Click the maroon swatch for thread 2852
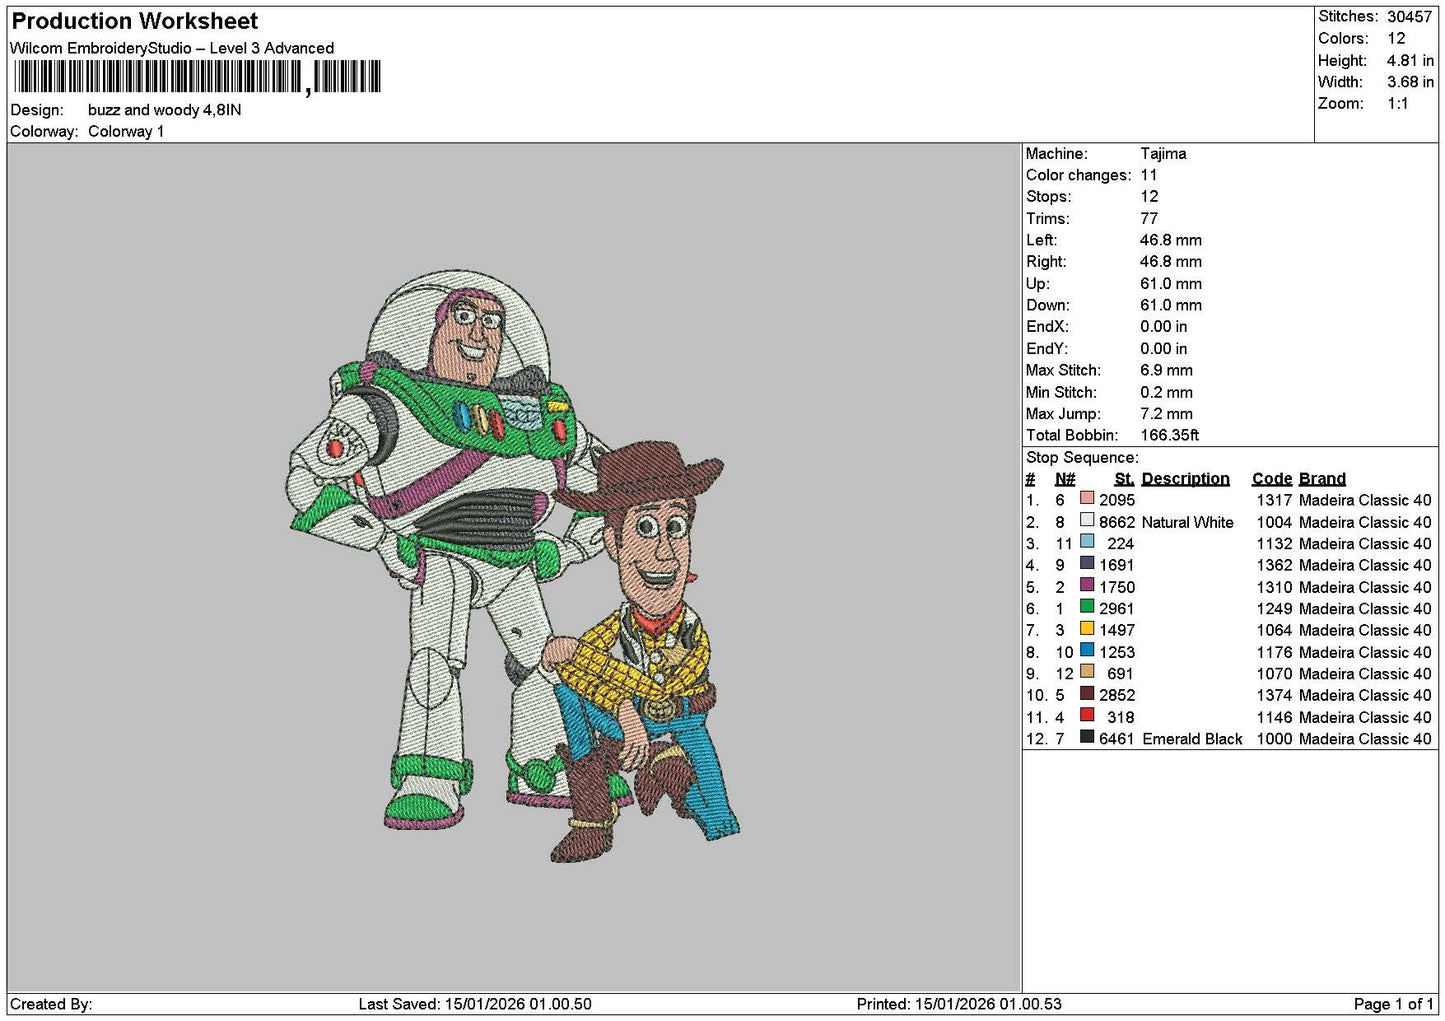Image resolution: width=1445 pixels, height=1021 pixels. point(1087,693)
